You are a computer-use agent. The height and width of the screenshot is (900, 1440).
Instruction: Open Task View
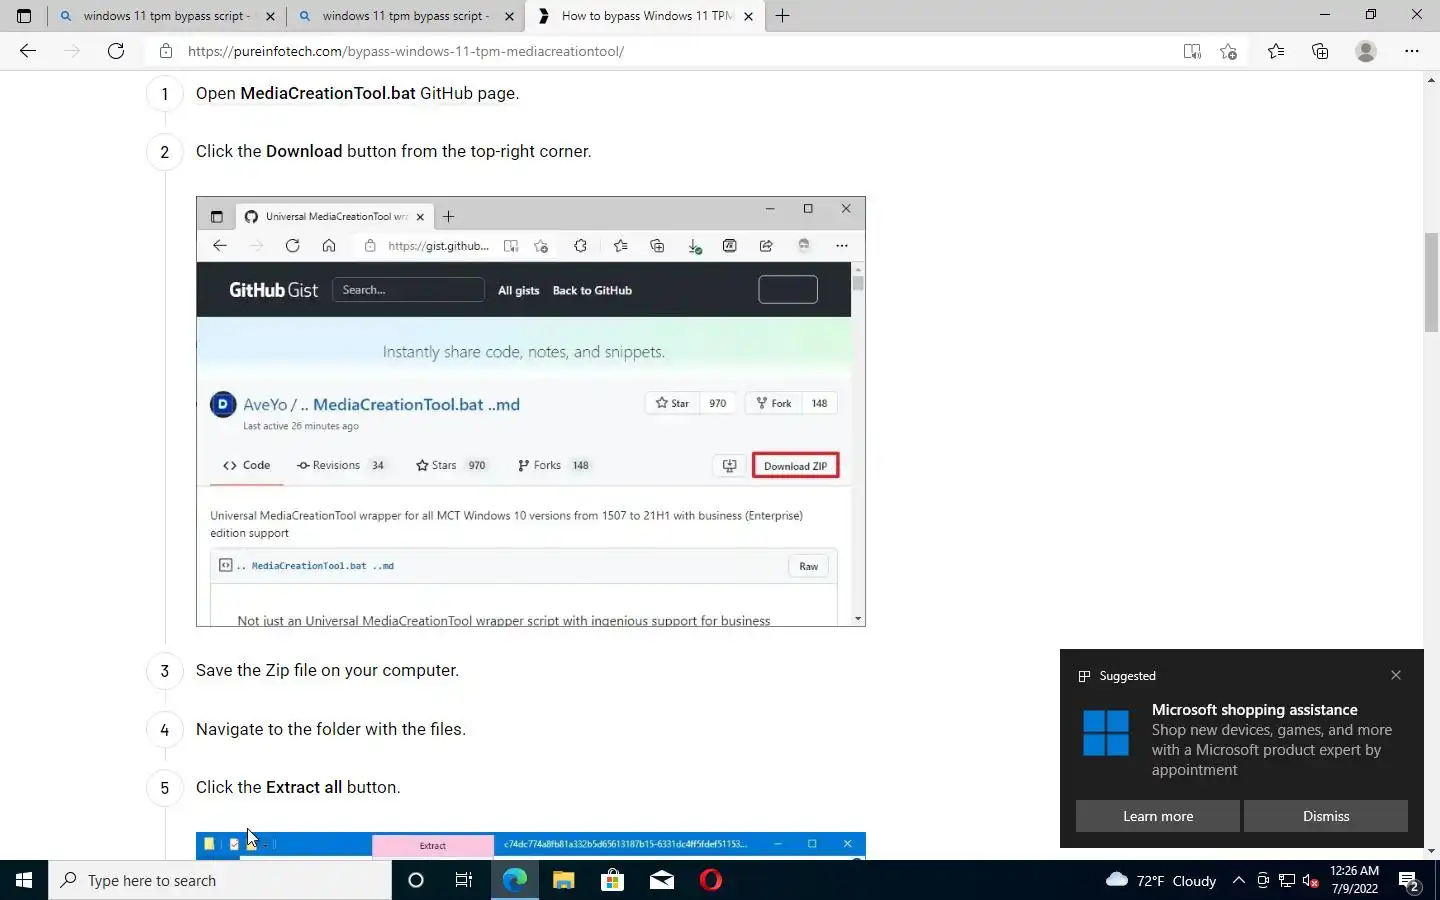tap(464, 880)
